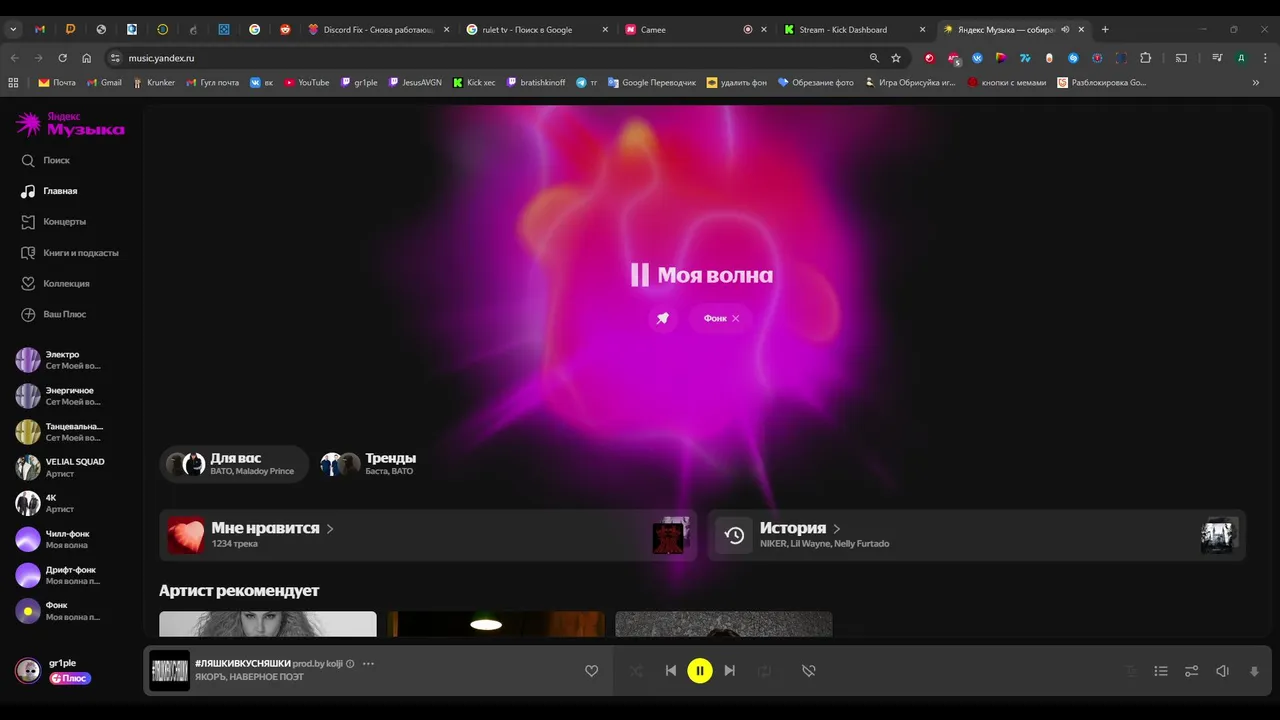Open Ваш Плюс section
Viewport: 1280px width, 720px height.
53,314
